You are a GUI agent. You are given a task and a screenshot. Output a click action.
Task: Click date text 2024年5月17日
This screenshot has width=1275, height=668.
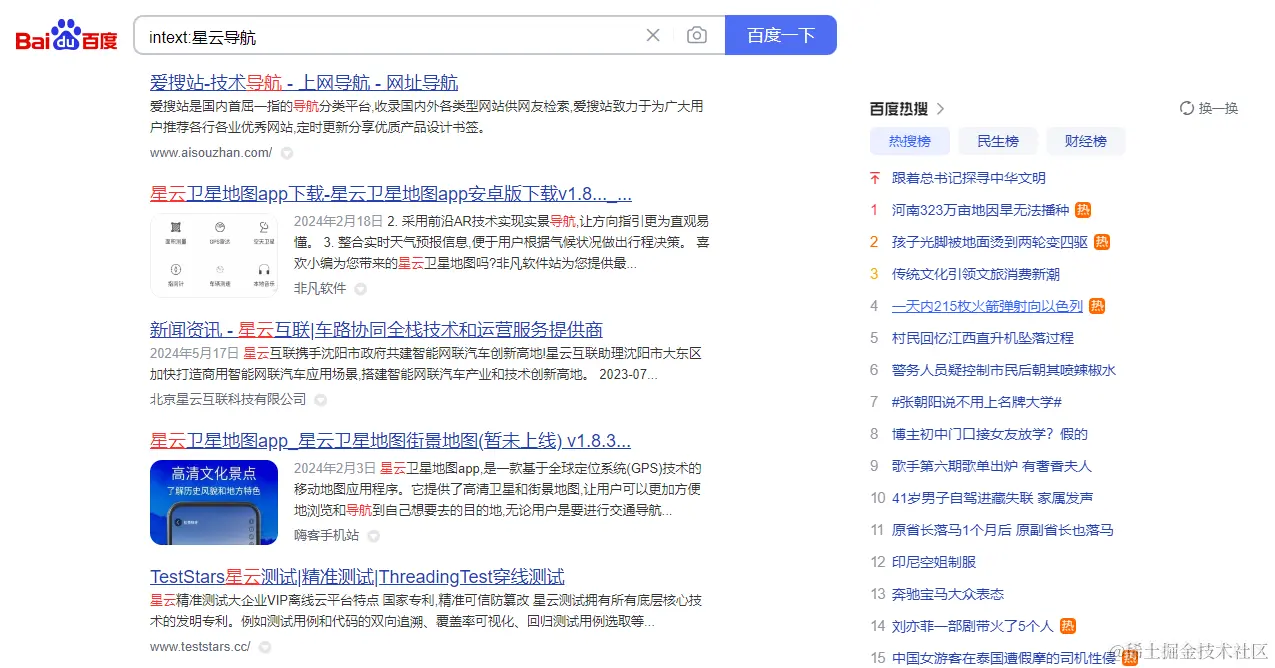[x=195, y=354]
